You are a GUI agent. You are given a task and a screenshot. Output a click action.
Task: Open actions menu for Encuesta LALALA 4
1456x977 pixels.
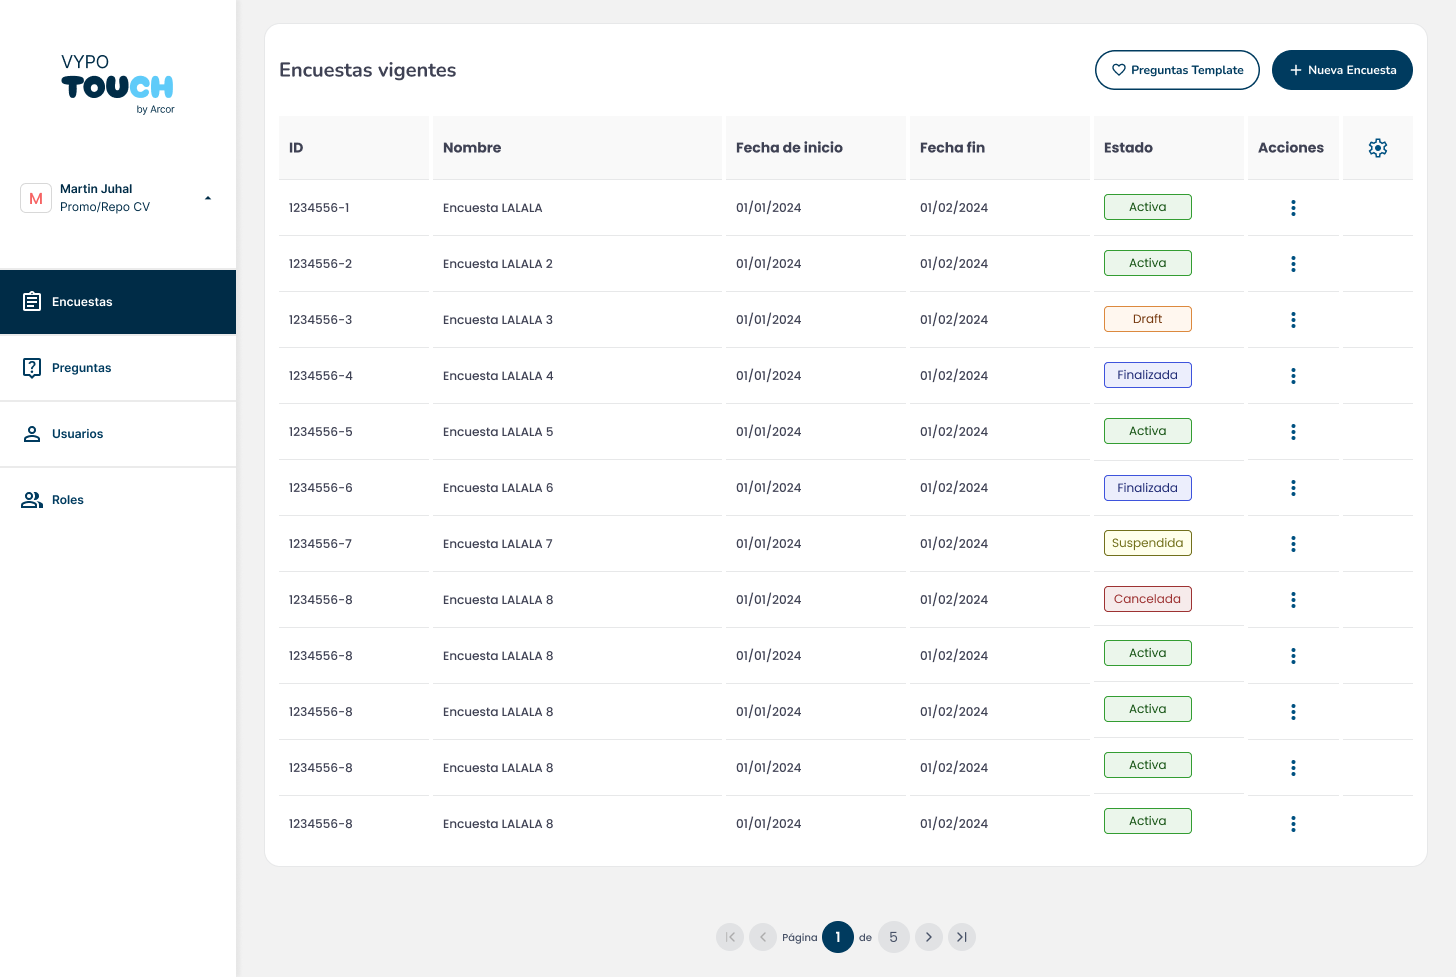pos(1293,376)
